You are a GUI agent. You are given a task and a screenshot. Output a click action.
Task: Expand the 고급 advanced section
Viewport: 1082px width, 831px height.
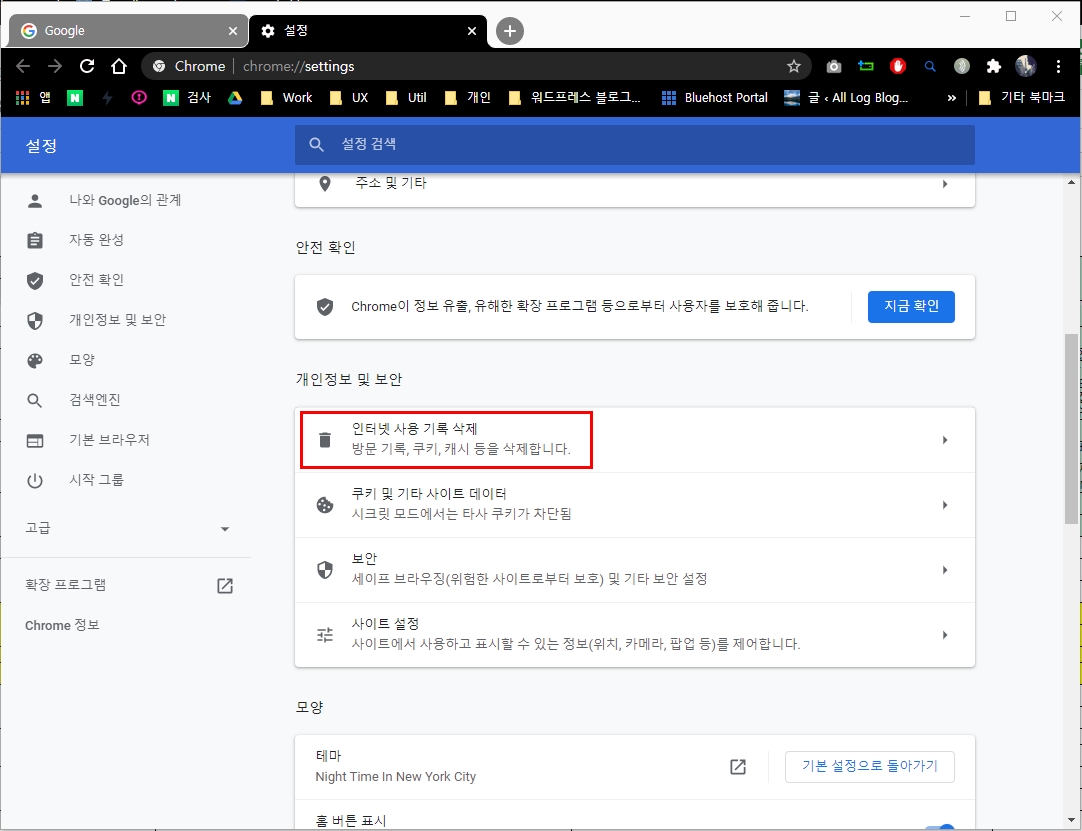click(127, 528)
